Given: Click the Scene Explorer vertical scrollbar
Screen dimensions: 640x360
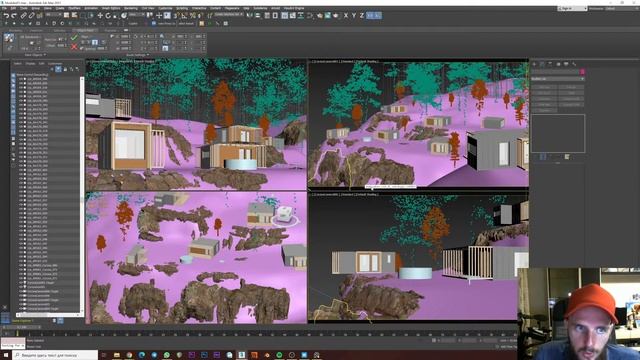Looking at the screenshot, I should coord(82,194).
